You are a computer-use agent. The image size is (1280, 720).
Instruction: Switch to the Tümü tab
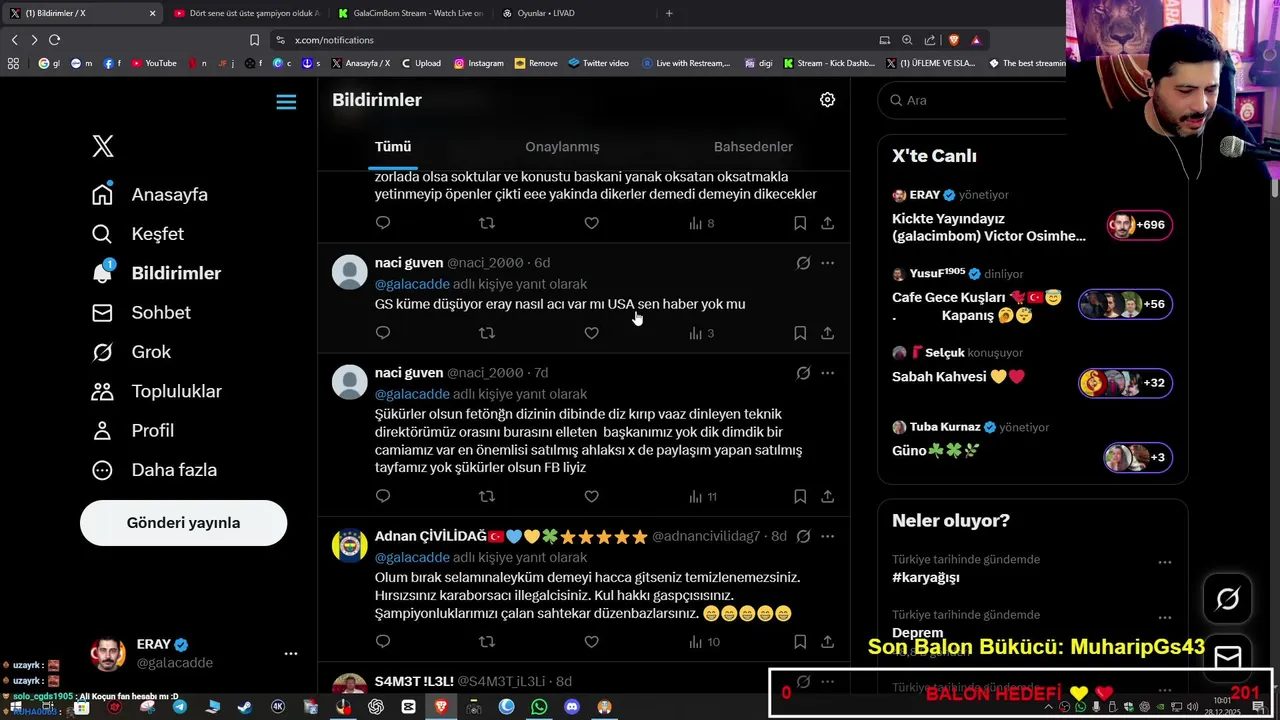click(x=393, y=147)
